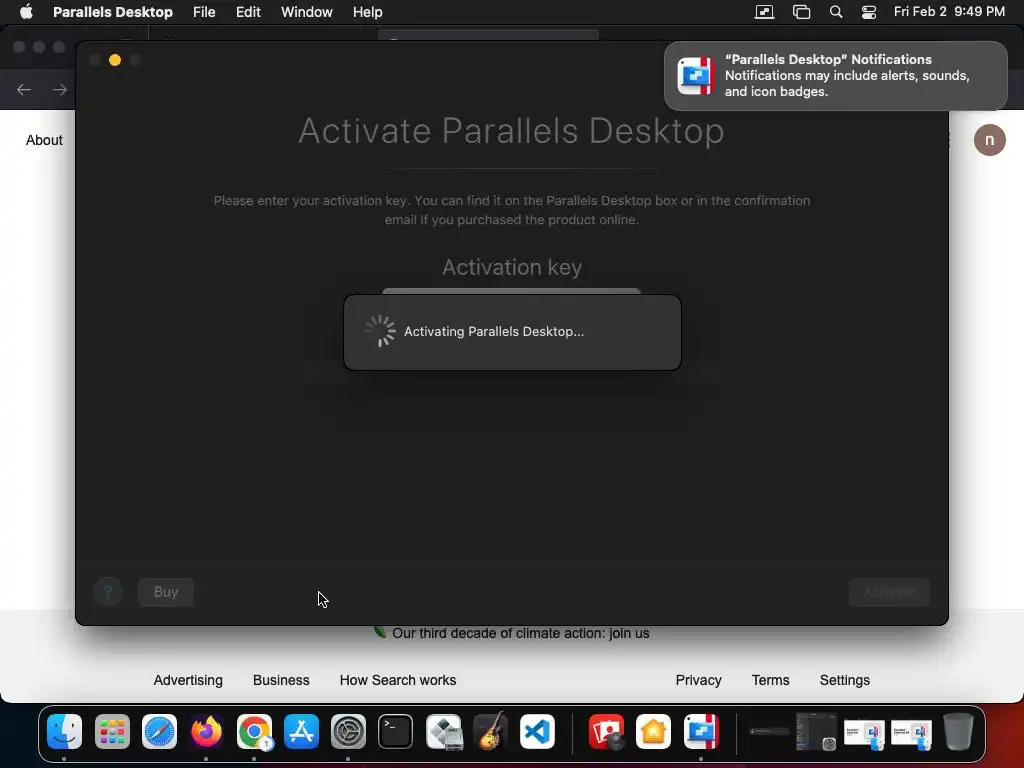Open Spotlight search in menu bar

click(x=836, y=12)
